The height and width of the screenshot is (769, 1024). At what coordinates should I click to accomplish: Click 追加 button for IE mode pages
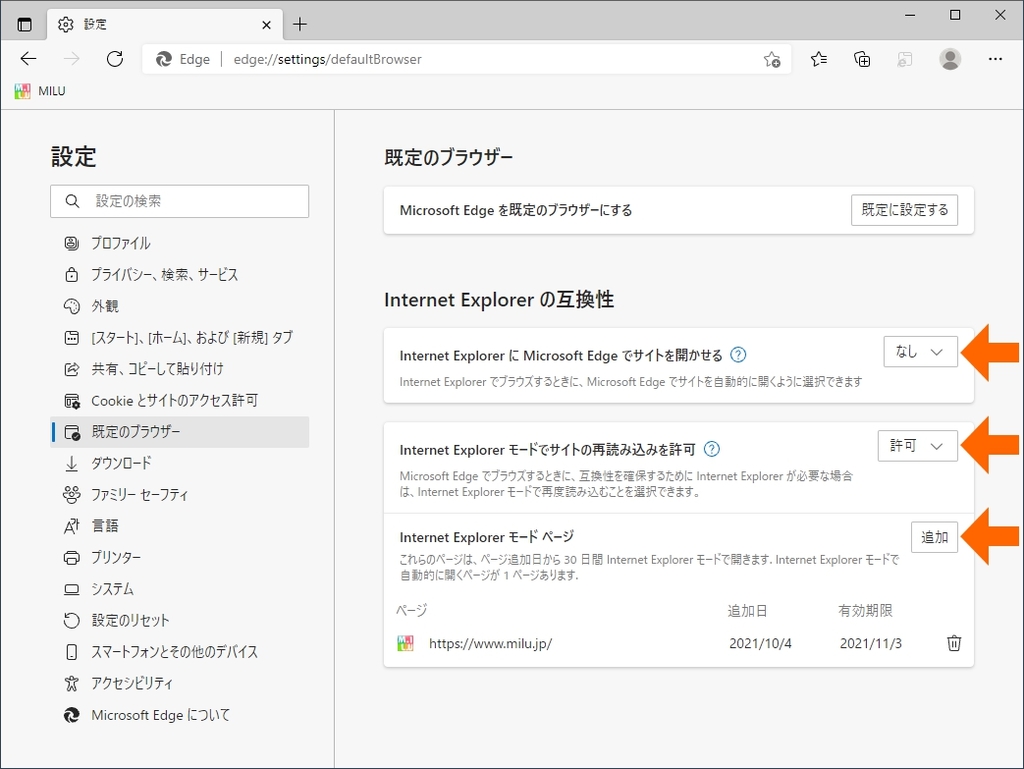coord(935,537)
